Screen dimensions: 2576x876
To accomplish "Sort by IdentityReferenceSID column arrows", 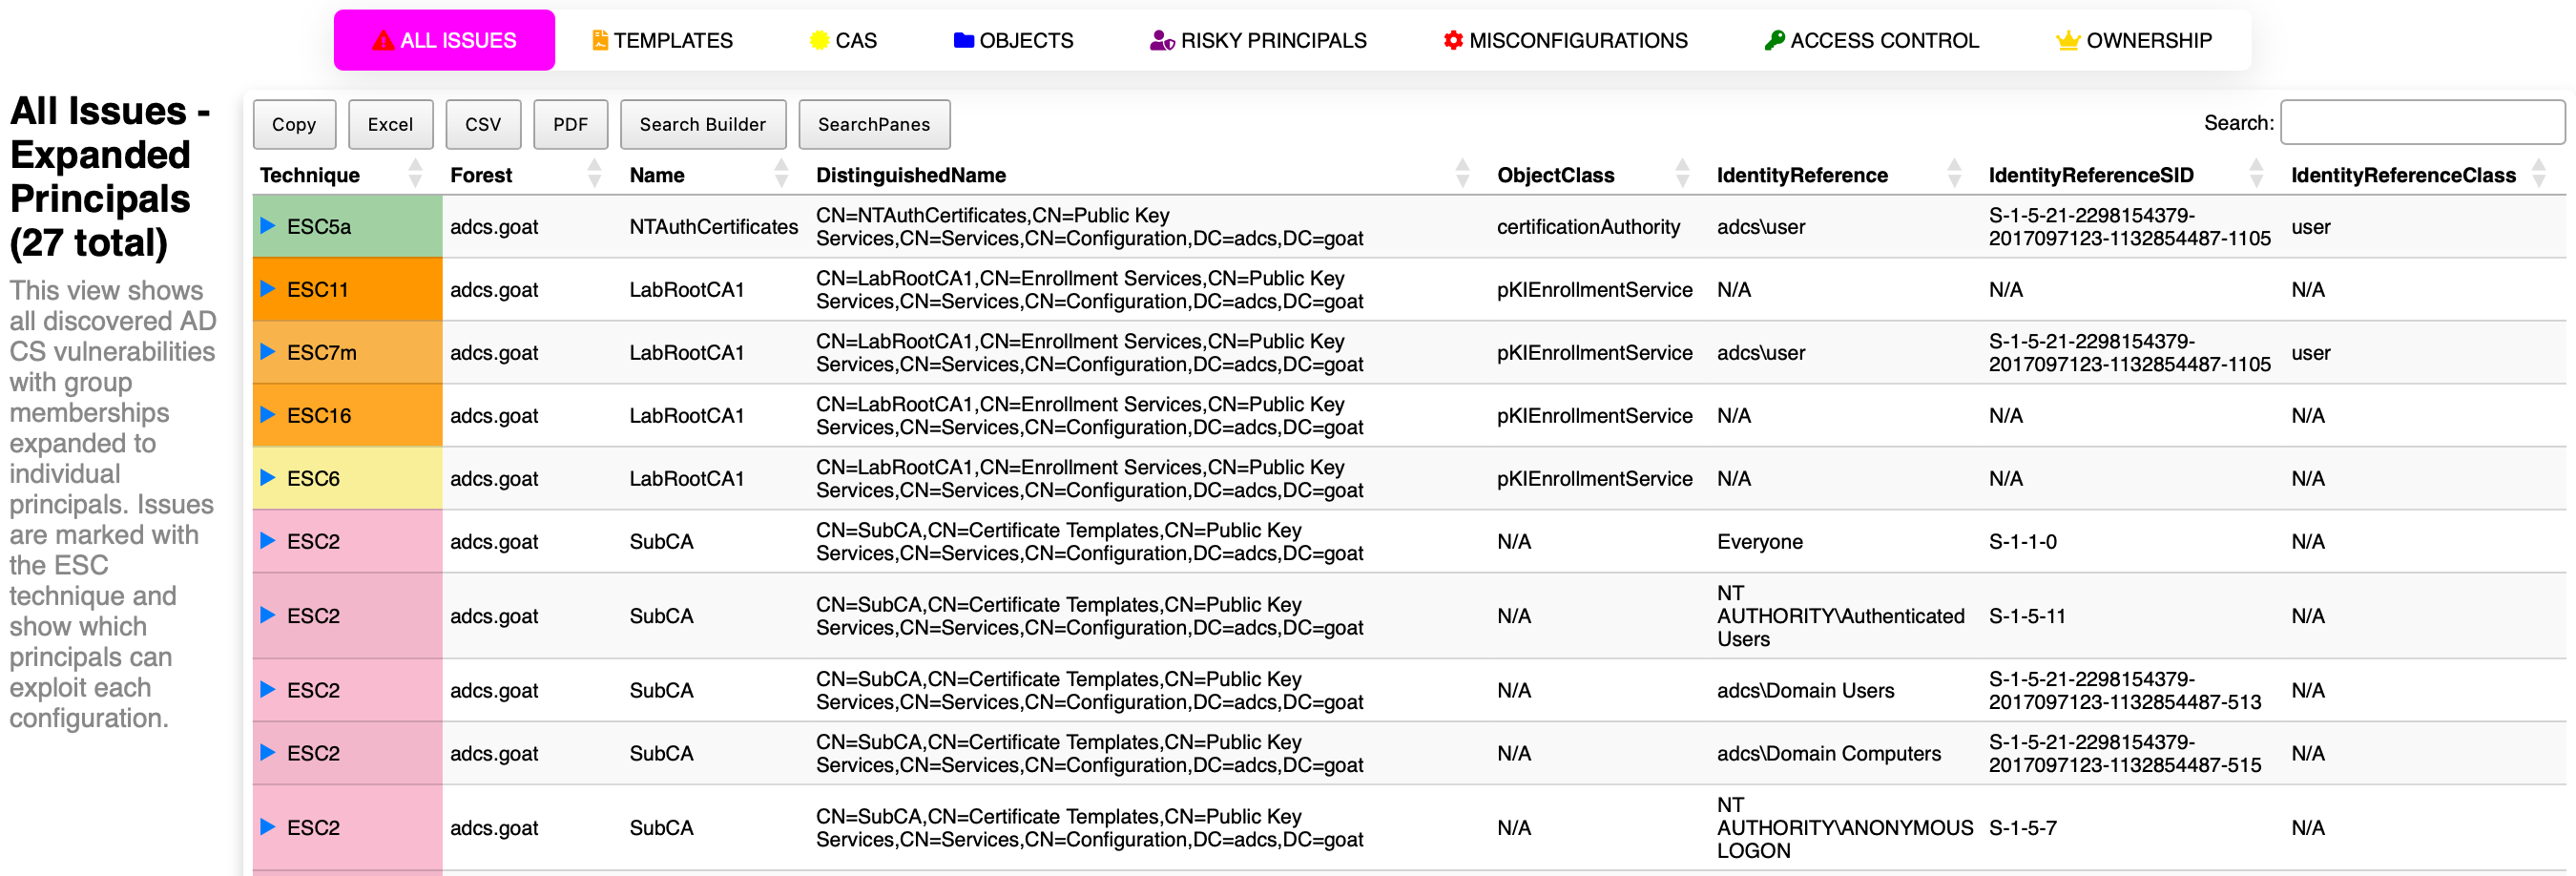I will 2255,175.
